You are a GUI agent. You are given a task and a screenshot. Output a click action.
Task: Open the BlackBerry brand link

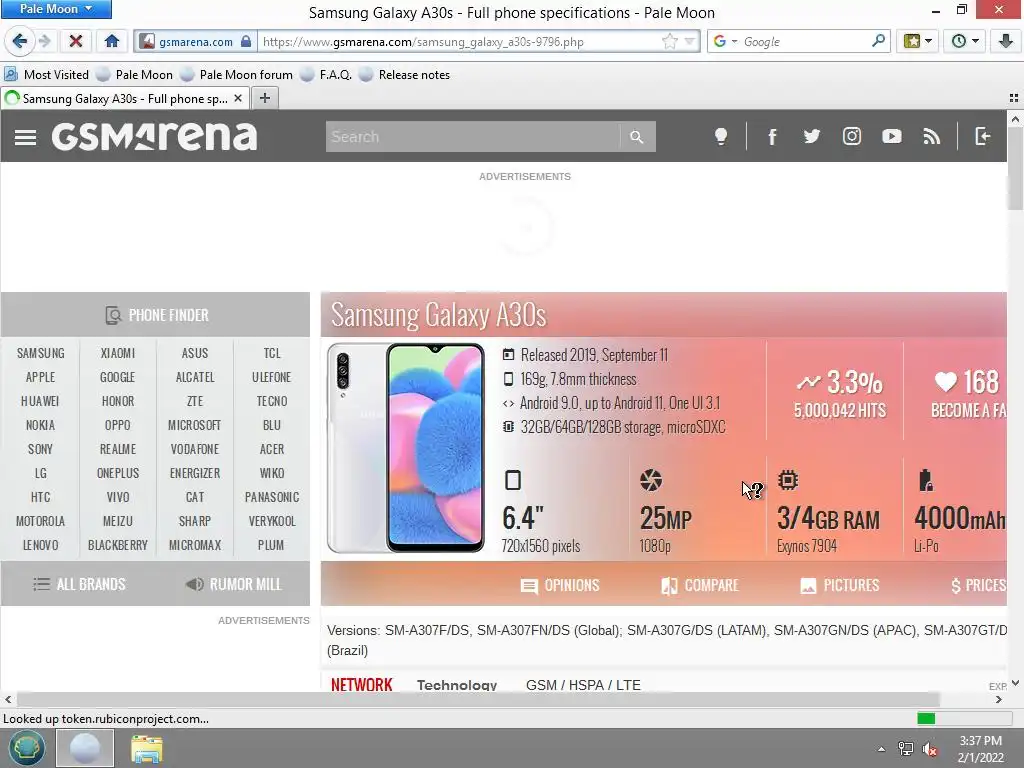coord(118,545)
